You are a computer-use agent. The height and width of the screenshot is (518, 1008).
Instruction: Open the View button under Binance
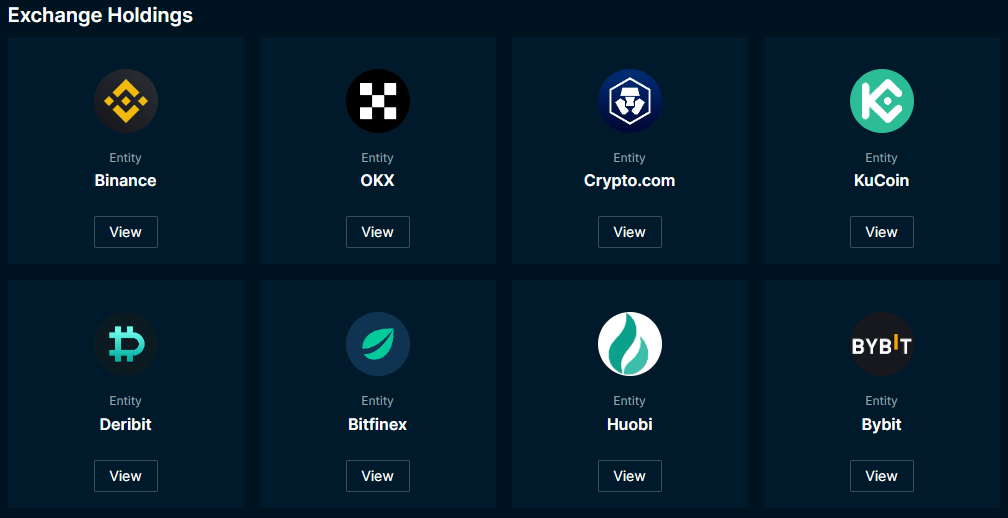(125, 232)
